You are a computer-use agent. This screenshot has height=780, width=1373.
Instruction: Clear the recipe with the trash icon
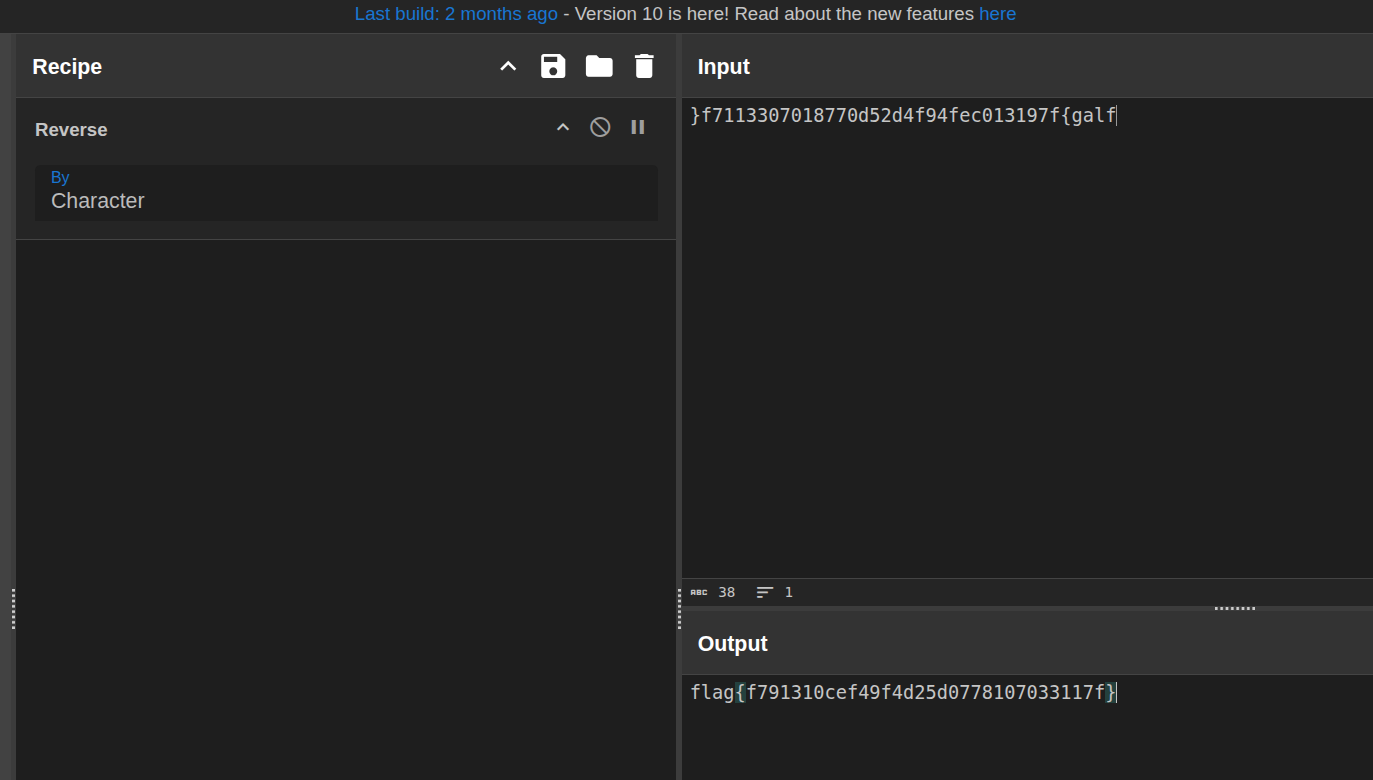point(643,65)
